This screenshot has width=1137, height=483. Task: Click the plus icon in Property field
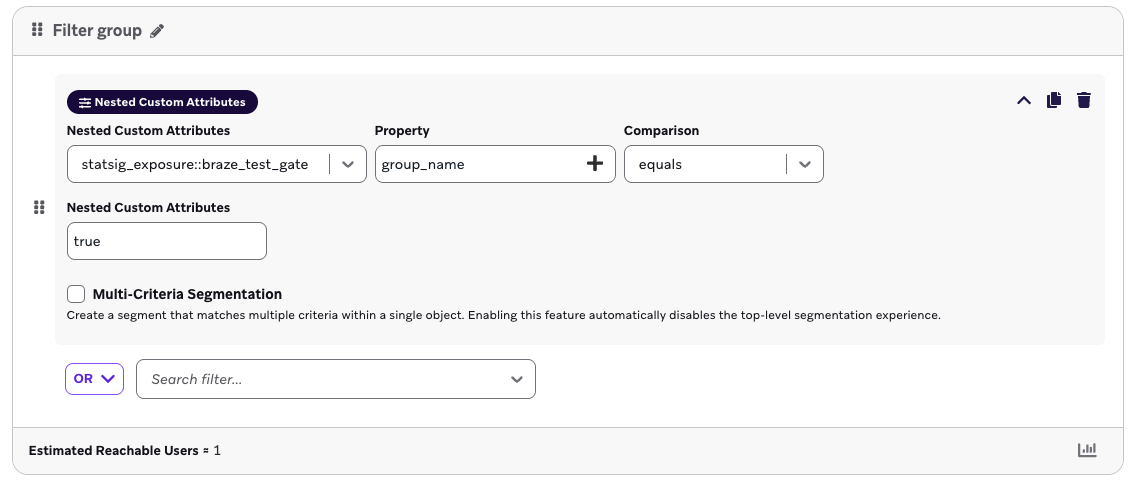pyautogui.click(x=595, y=164)
